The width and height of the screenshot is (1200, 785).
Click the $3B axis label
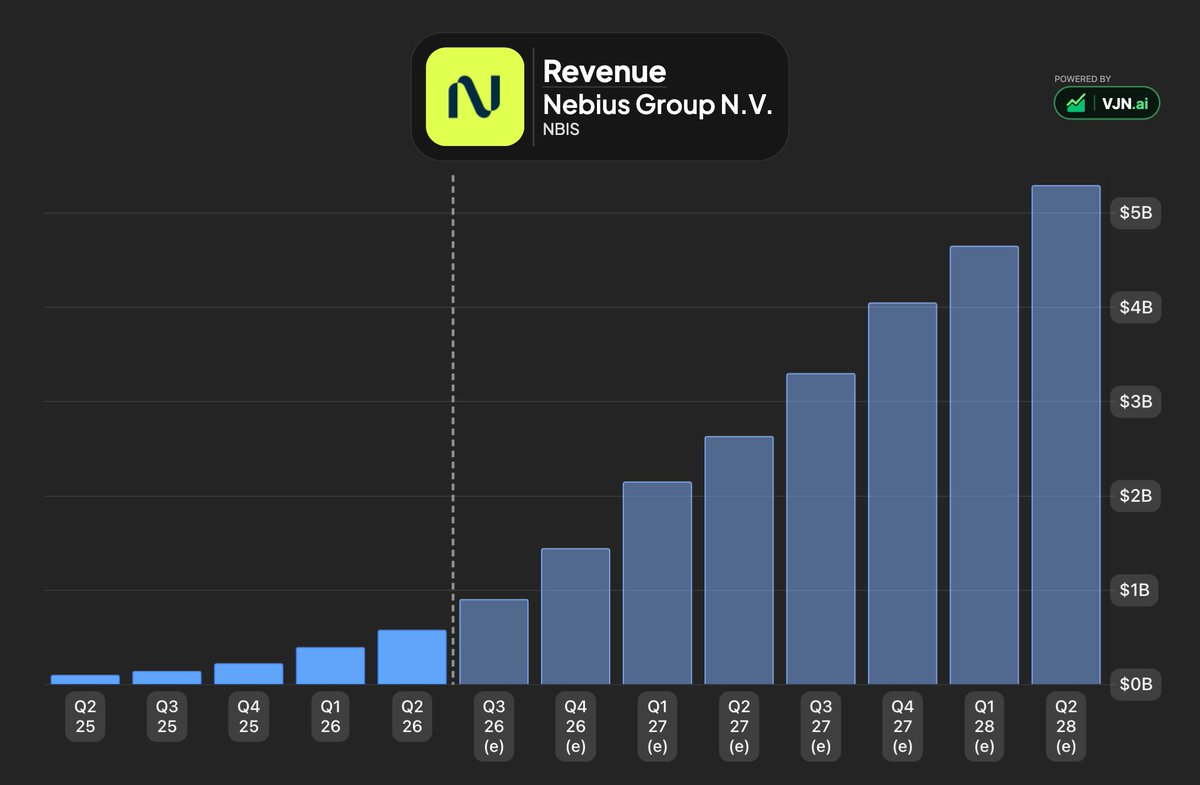(1136, 402)
